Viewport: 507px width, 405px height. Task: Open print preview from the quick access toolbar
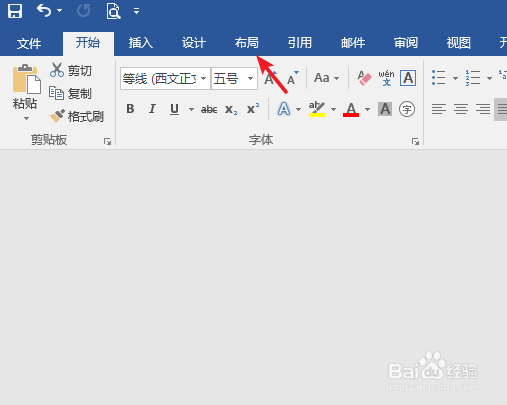pyautogui.click(x=113, y=11)
